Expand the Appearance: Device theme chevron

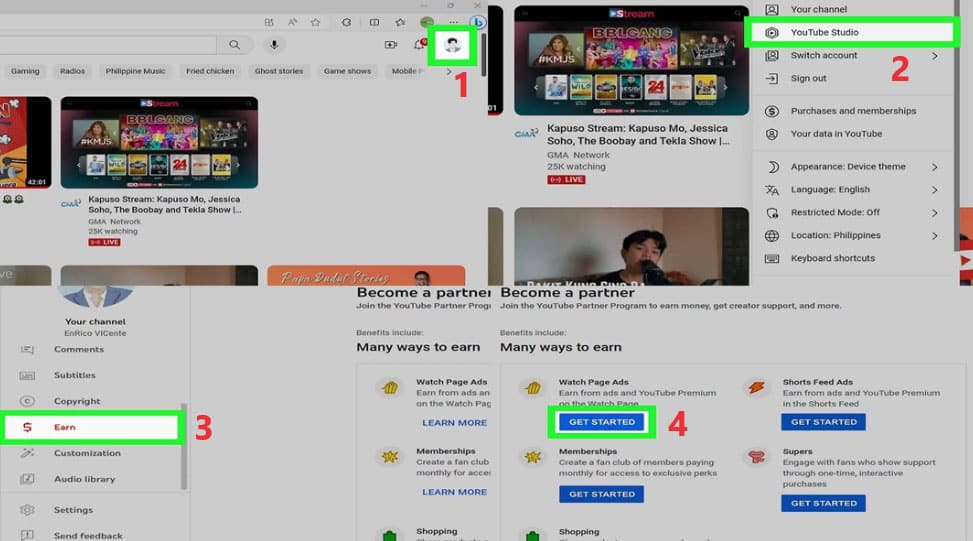935,167
